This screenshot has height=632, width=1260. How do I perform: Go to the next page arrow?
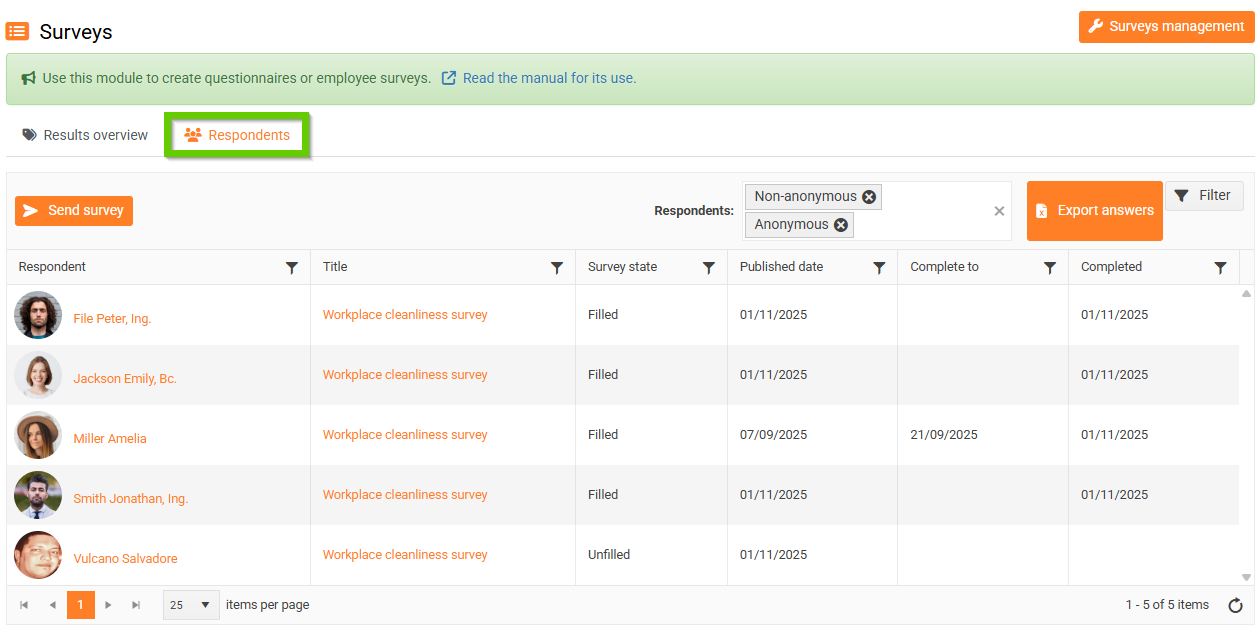pos(108,605)
